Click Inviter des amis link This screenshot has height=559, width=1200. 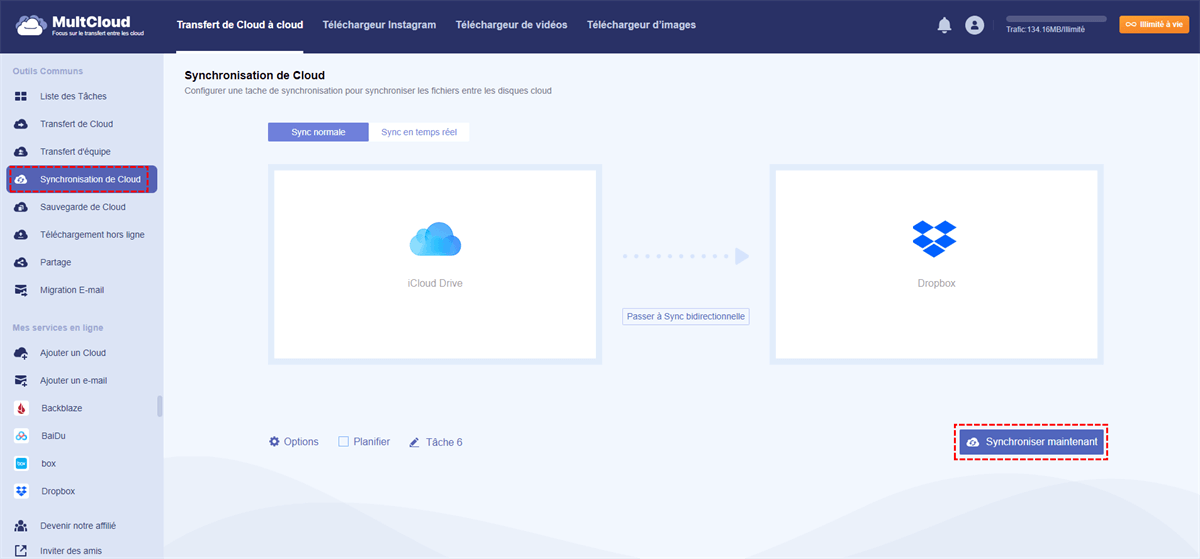click(71, 550)
